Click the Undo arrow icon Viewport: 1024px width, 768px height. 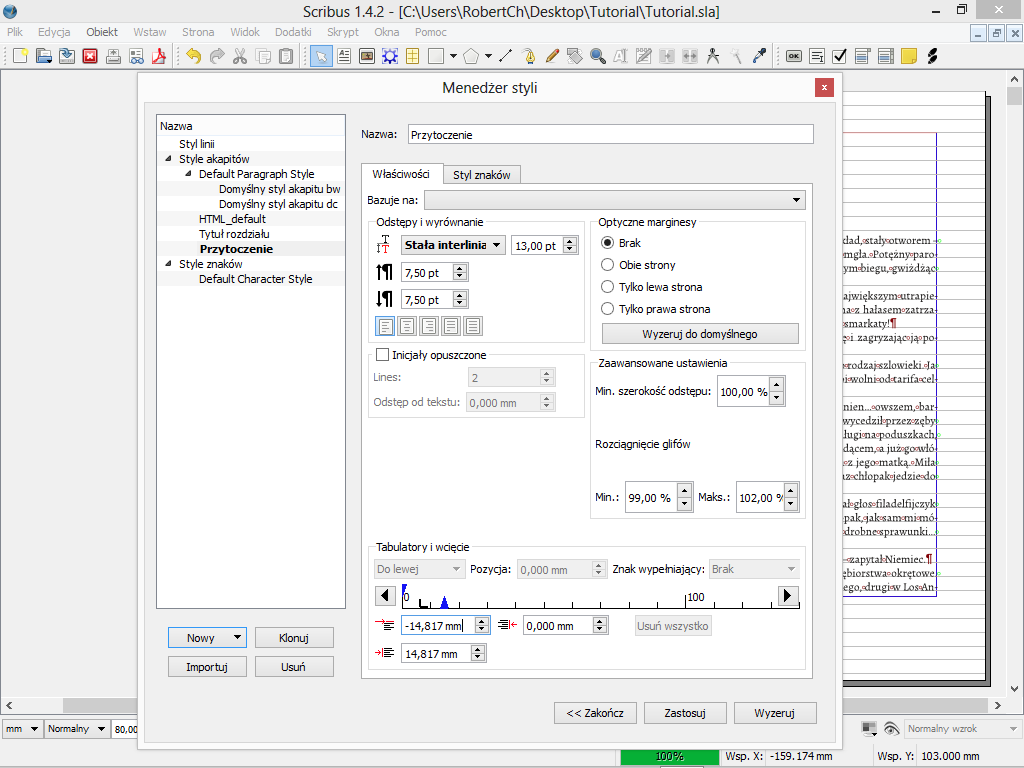coord(193,56)
